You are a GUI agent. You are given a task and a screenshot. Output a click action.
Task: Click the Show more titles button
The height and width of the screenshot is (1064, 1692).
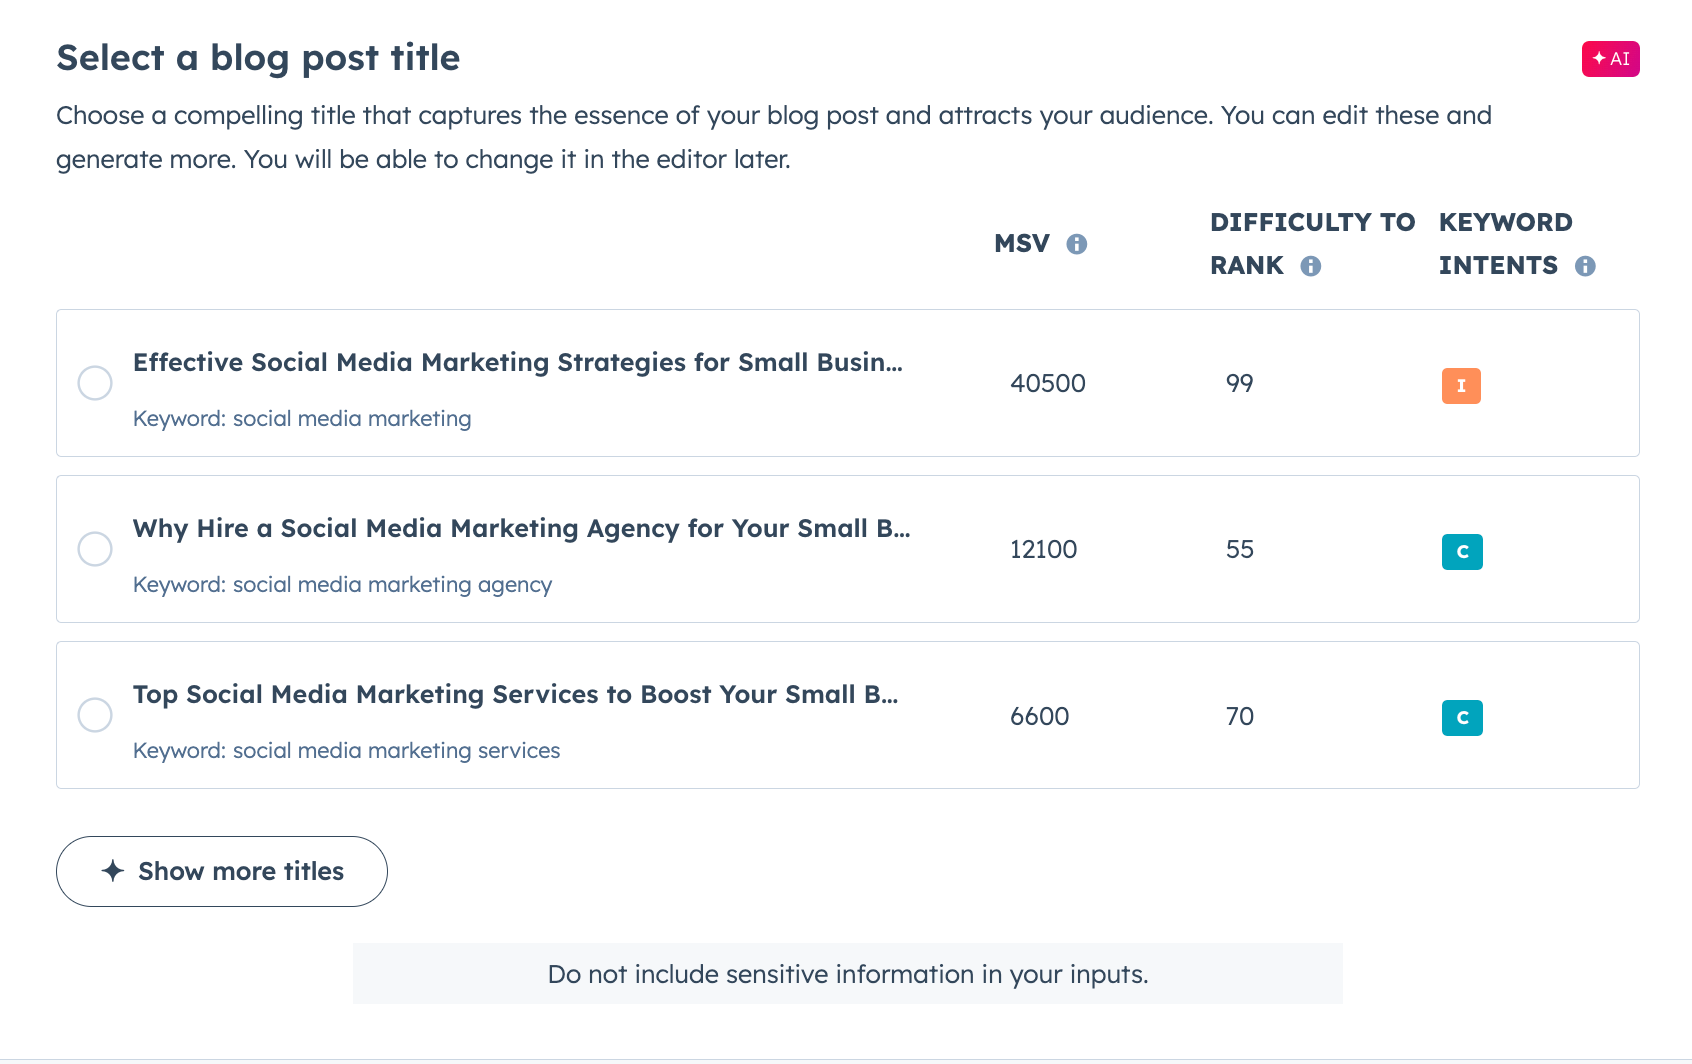tap(221, 871)
